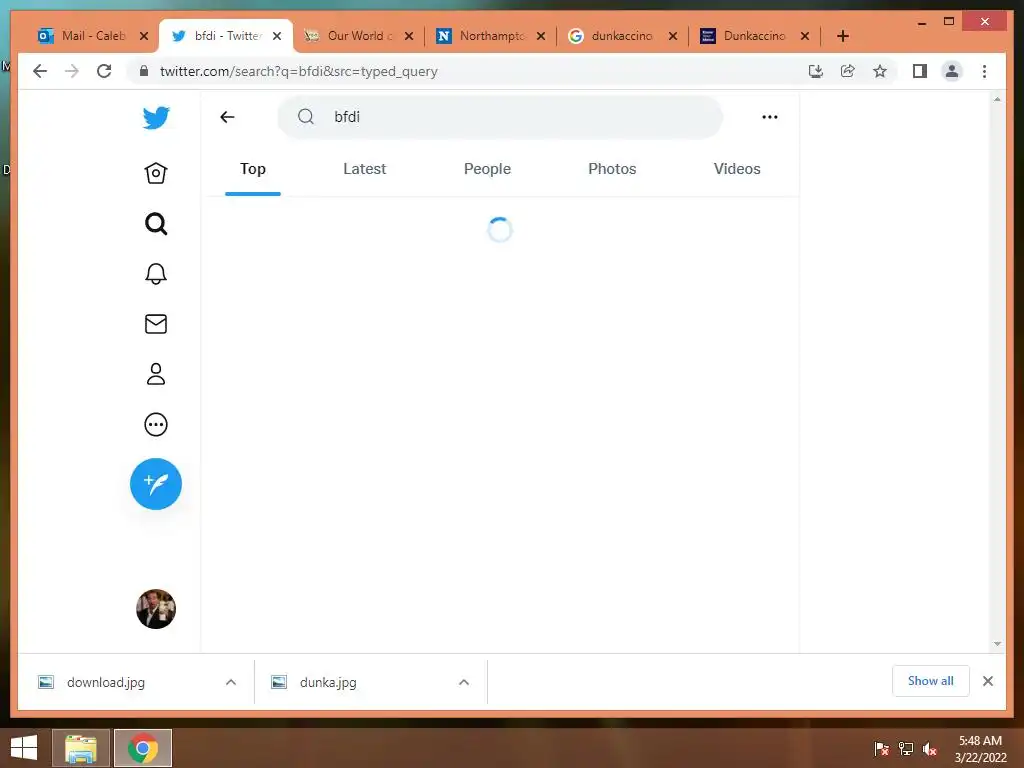This screenshot has width=1024, height=768.
Task: Switch to dunkaccino Google tab
Action: point(622,36)
